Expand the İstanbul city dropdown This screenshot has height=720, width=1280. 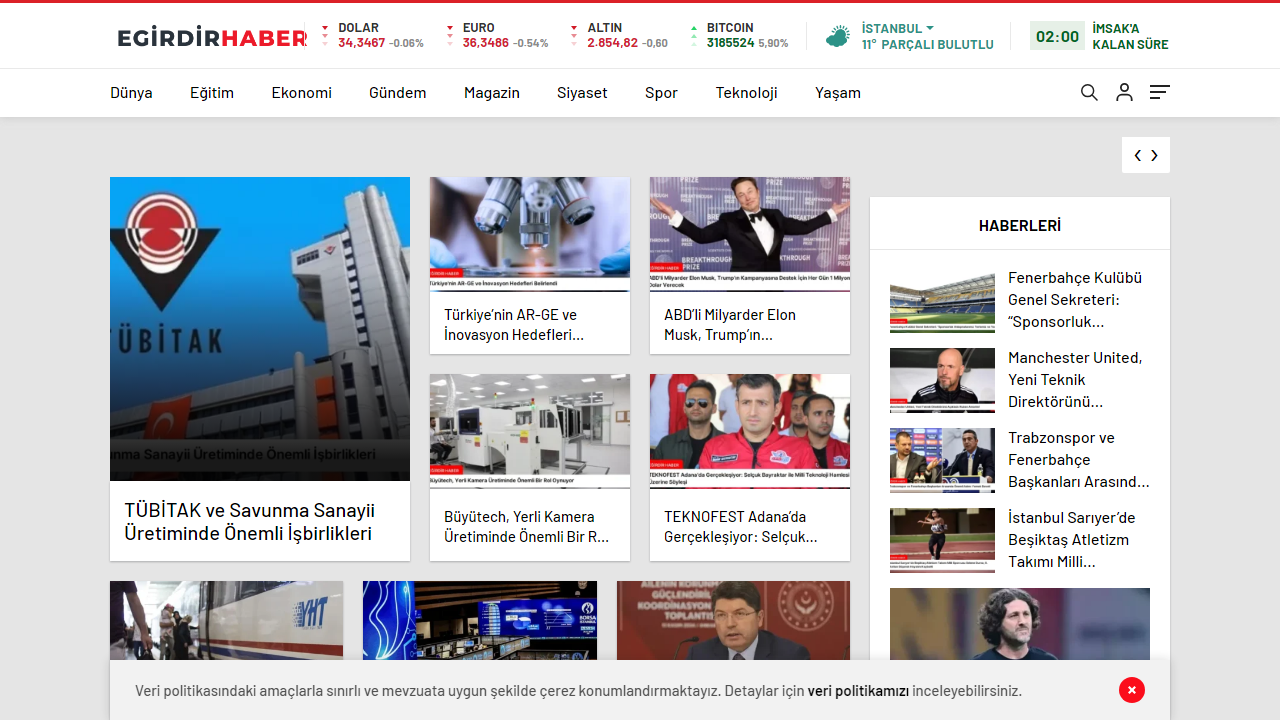tap(897, 28)
